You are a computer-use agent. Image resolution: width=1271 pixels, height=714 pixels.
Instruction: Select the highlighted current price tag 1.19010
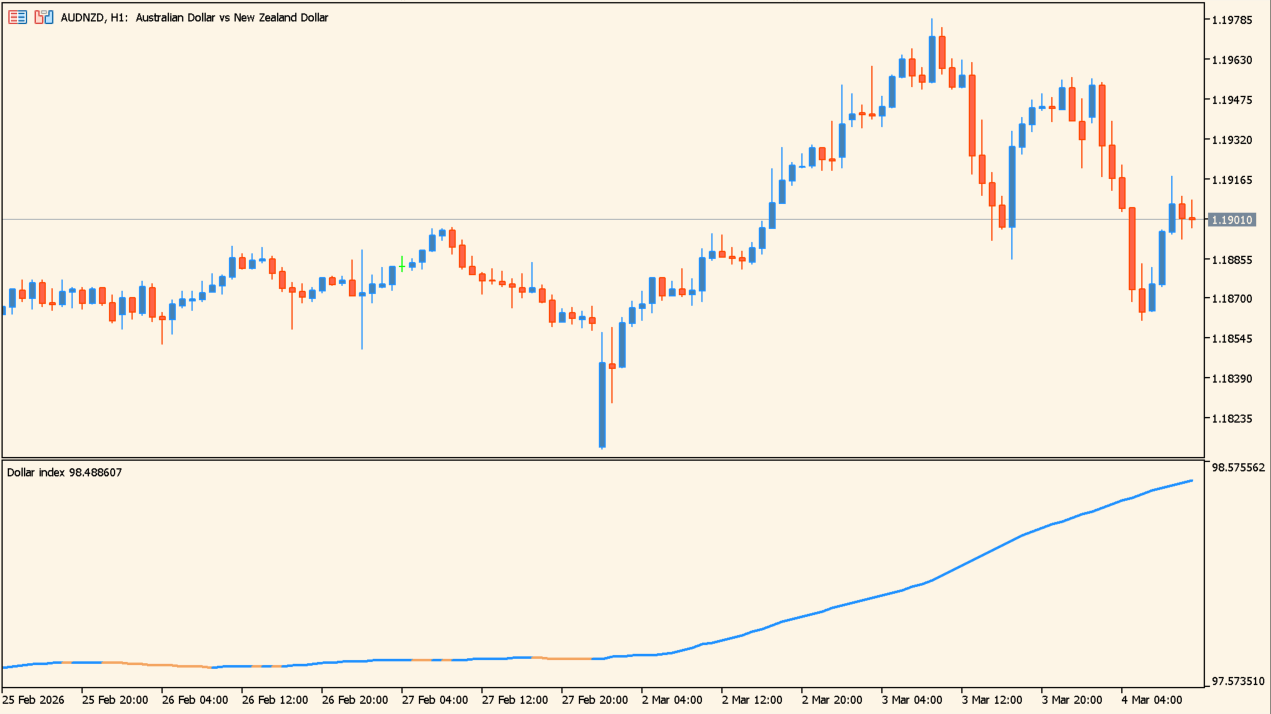point(1234,217)
